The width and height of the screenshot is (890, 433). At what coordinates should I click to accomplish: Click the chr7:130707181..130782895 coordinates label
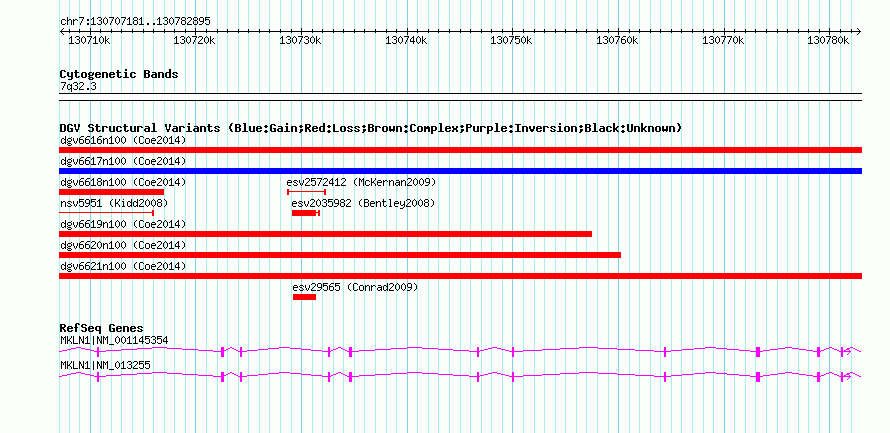(x=135, y=22)
